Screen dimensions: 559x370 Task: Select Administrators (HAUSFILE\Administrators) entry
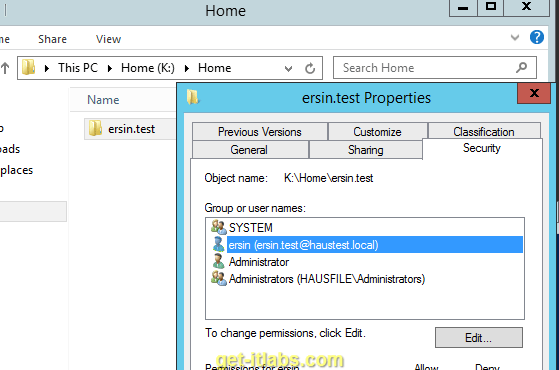pyautogui.click(x=327, y=279)
